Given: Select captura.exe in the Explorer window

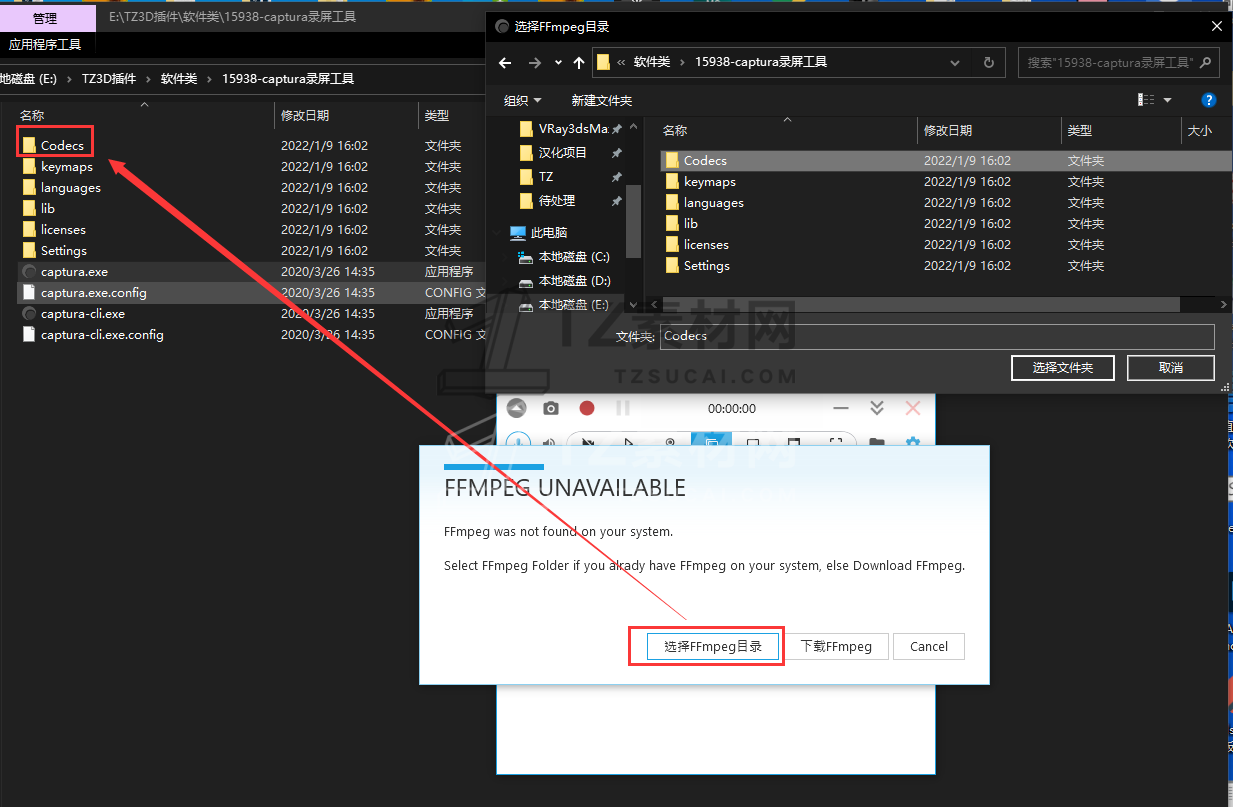Looking at the screenshot, I should (250, 272).
